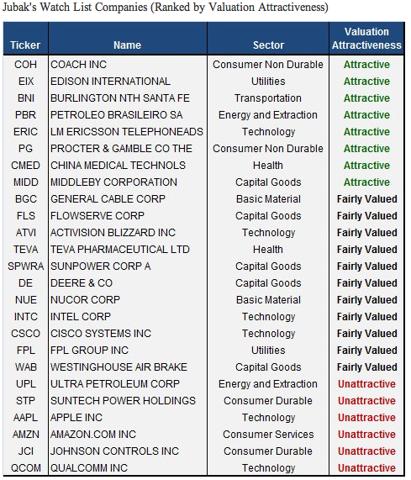
Task: Click the INTEL CORP name cell
Action: [80, 317]
